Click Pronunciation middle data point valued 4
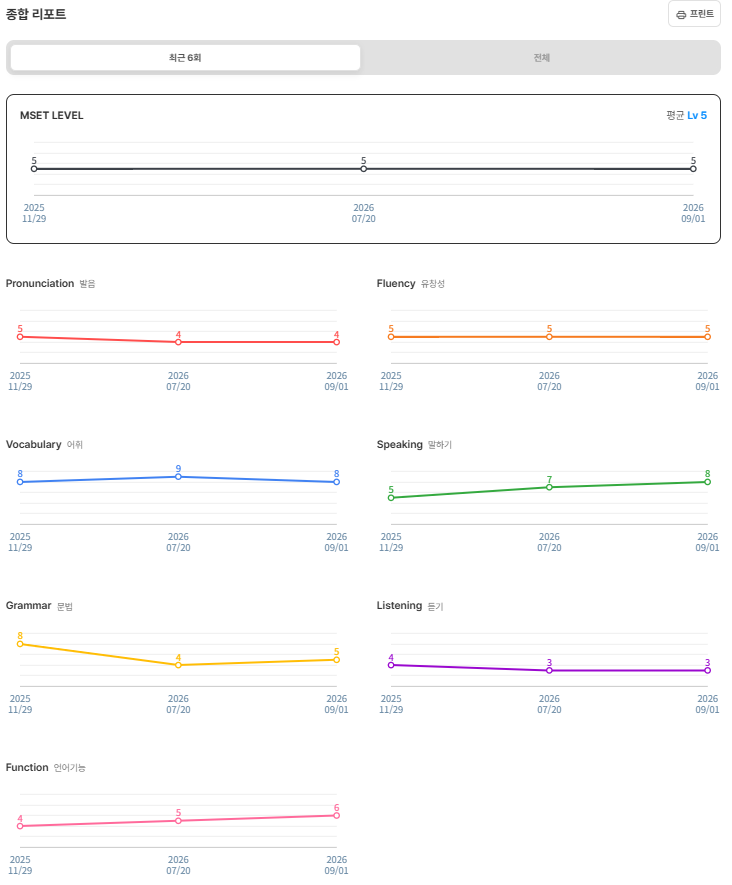 [178, 342]
